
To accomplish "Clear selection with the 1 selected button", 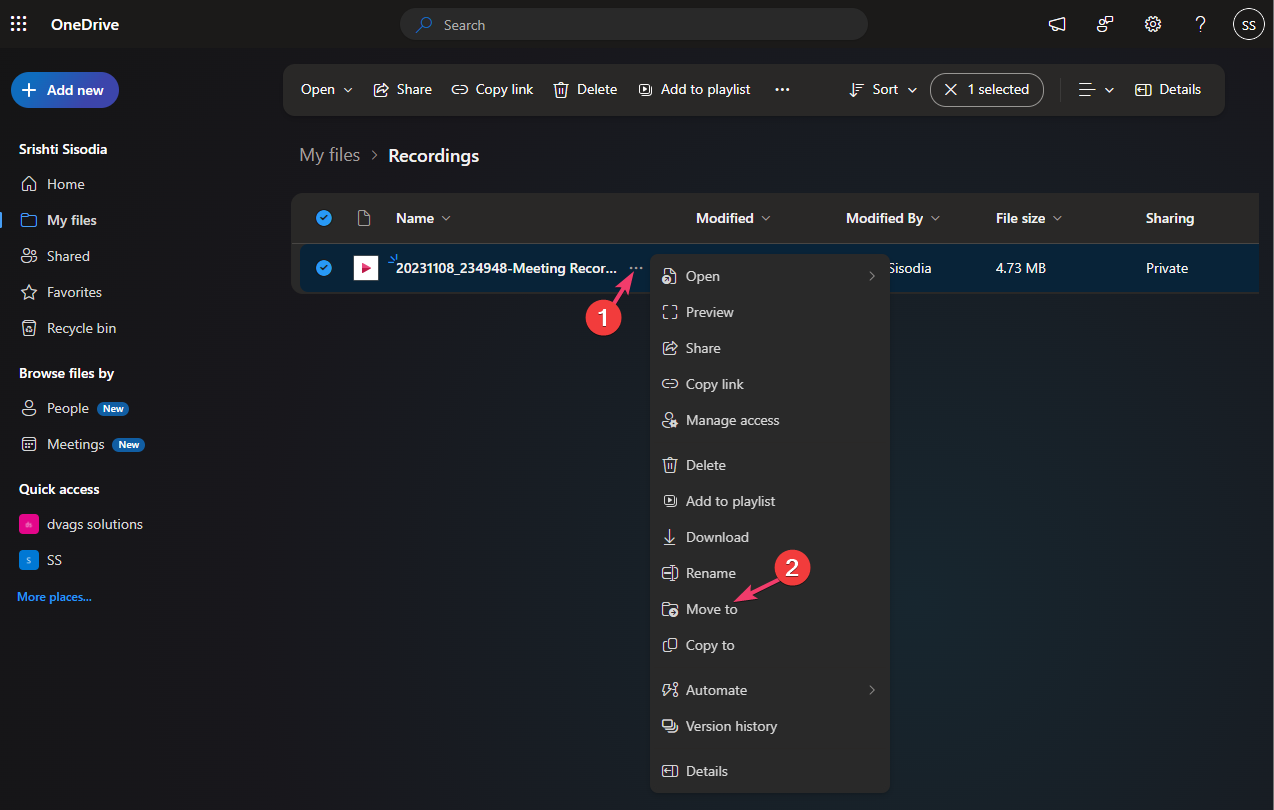I will coord(986,89).
